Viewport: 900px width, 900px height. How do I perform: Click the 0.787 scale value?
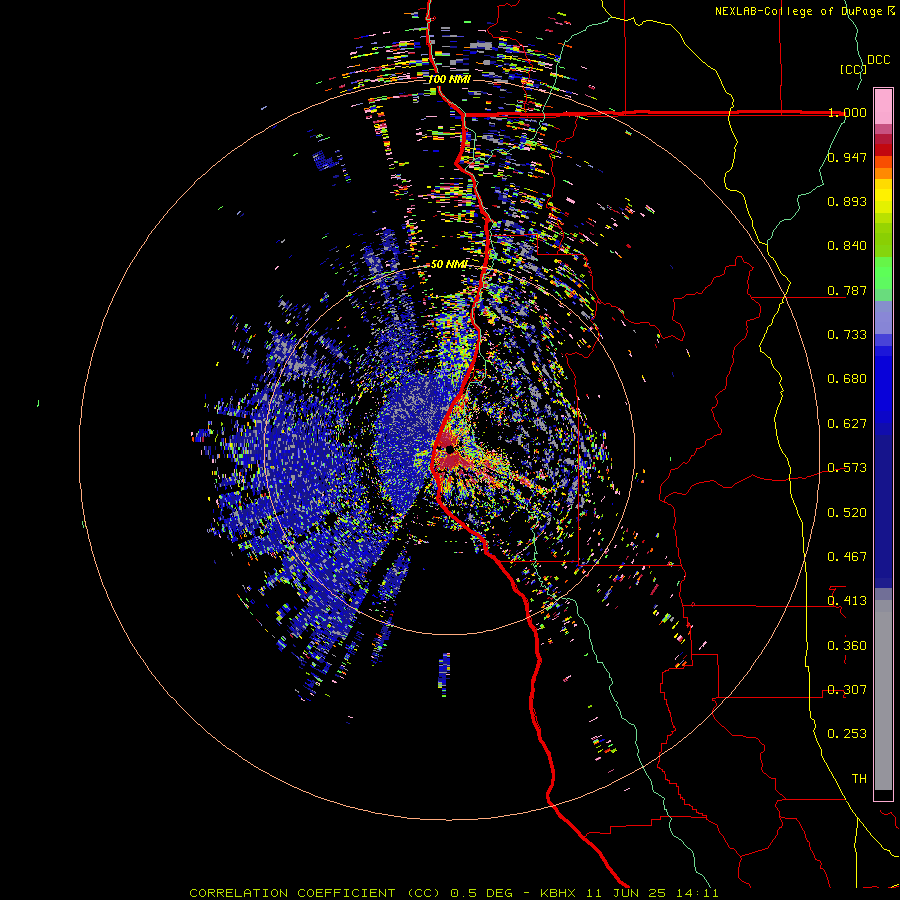[x=847, y=290]
